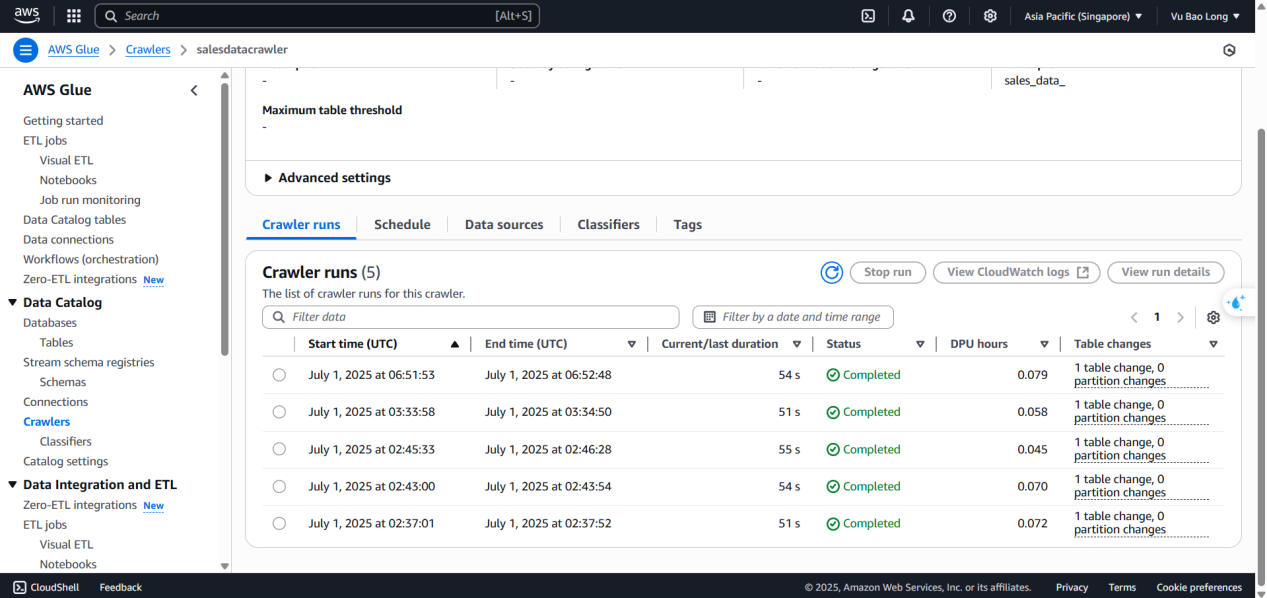Click the top Search bar
Viewport: 1267px width, 598px height.
318,16
